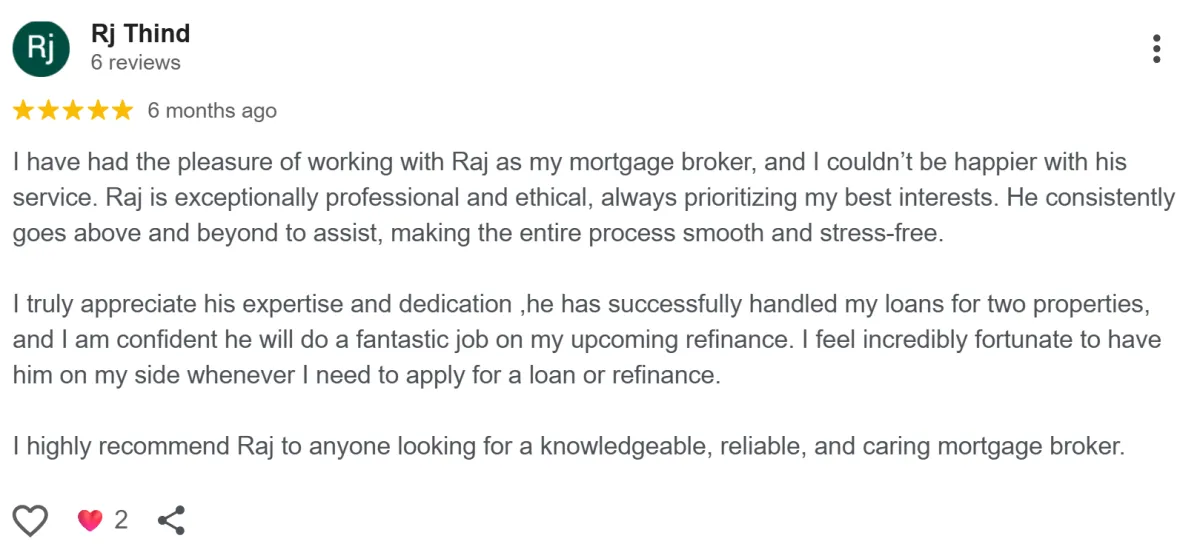Screen dimensions: 1200x544
Task: Click the line beginning "goes above and beyond"
Action: 478,234
